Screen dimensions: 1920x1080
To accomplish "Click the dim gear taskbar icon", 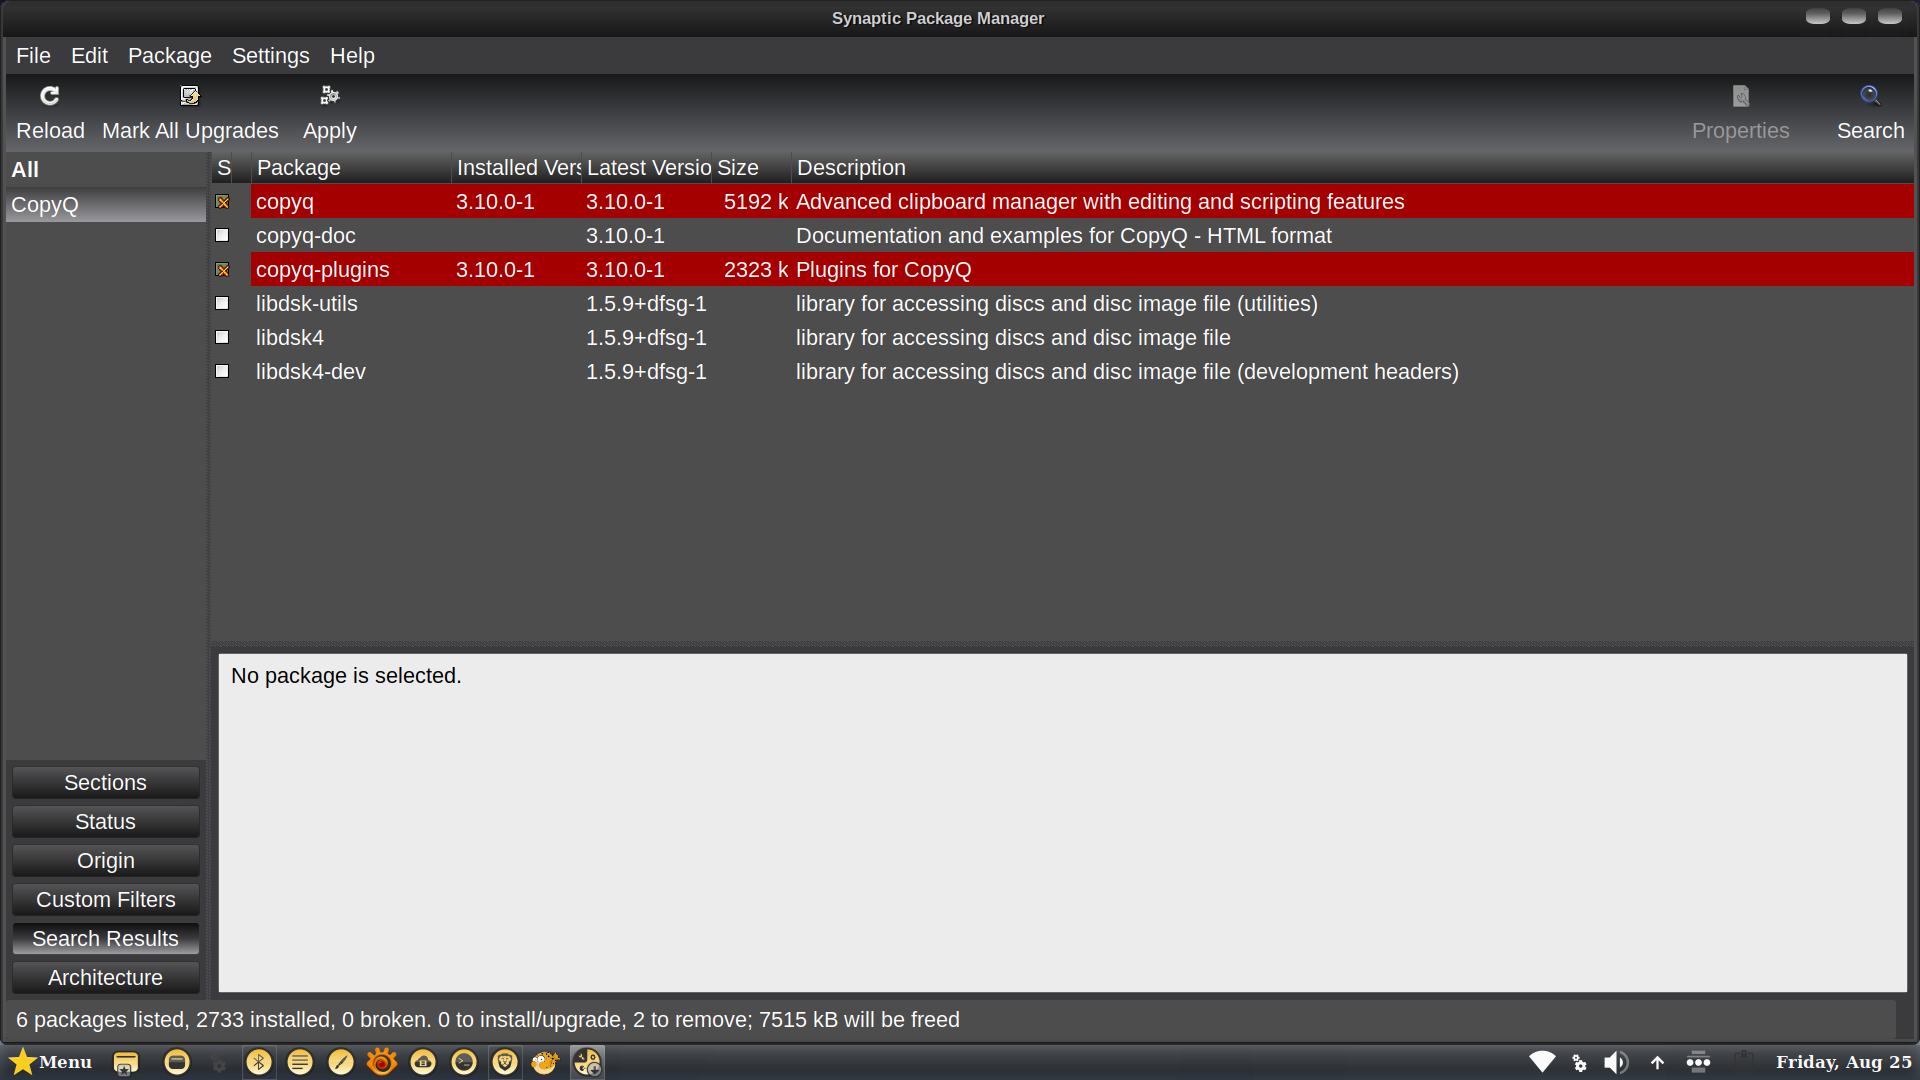I will point(219,1064).
